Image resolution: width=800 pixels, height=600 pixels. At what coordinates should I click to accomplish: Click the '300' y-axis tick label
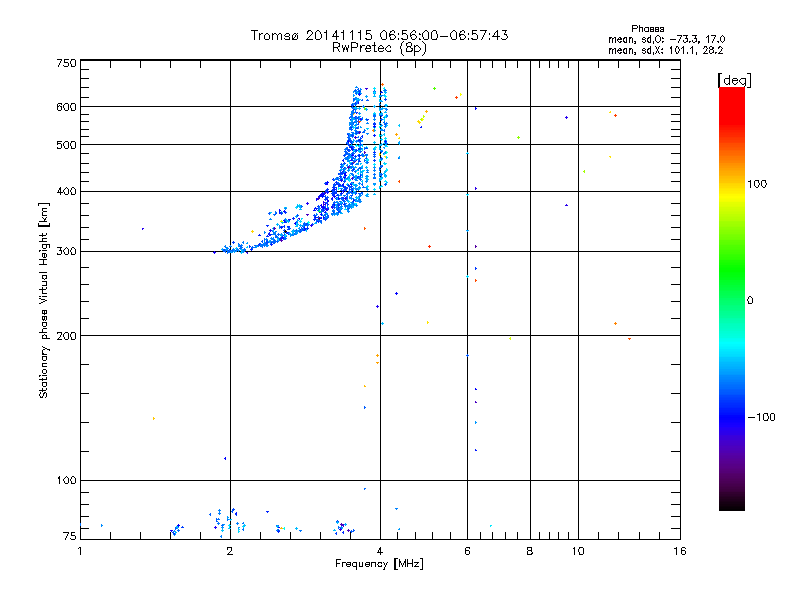click(66, 251)
